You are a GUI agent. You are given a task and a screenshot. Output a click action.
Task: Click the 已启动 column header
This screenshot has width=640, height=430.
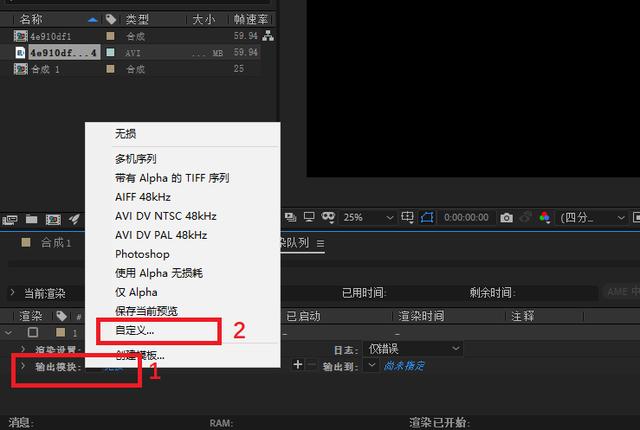point(303,316)
